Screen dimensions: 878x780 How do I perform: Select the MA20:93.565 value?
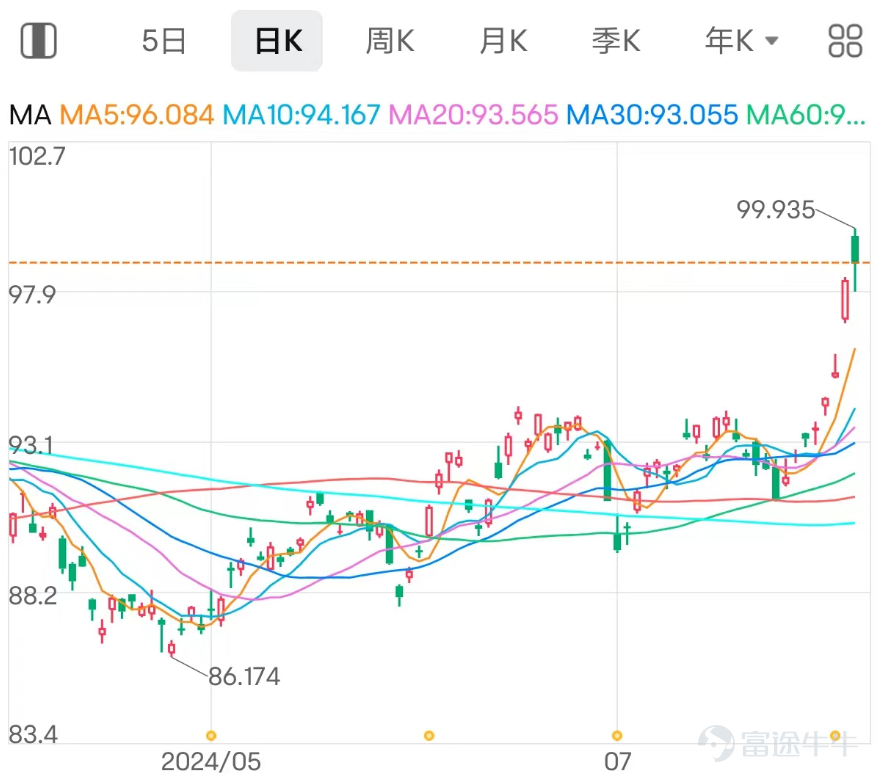[x=473, y=115]
